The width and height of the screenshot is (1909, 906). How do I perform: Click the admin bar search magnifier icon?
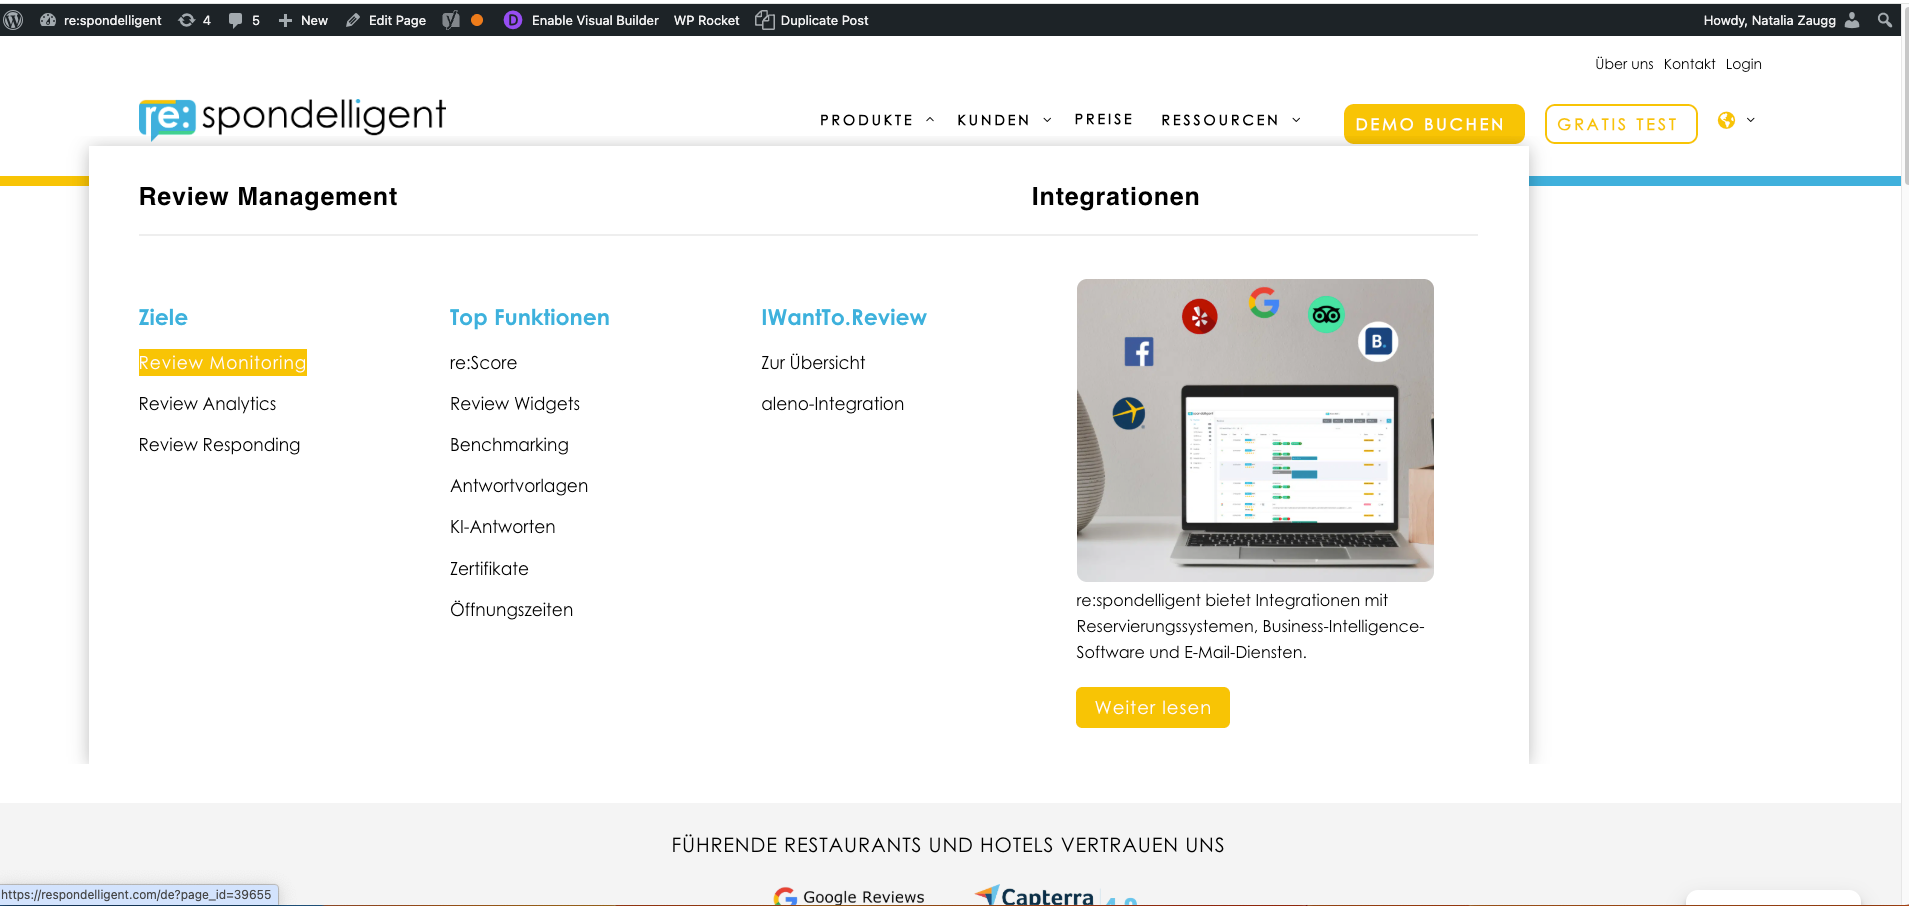click(1885, 20)
